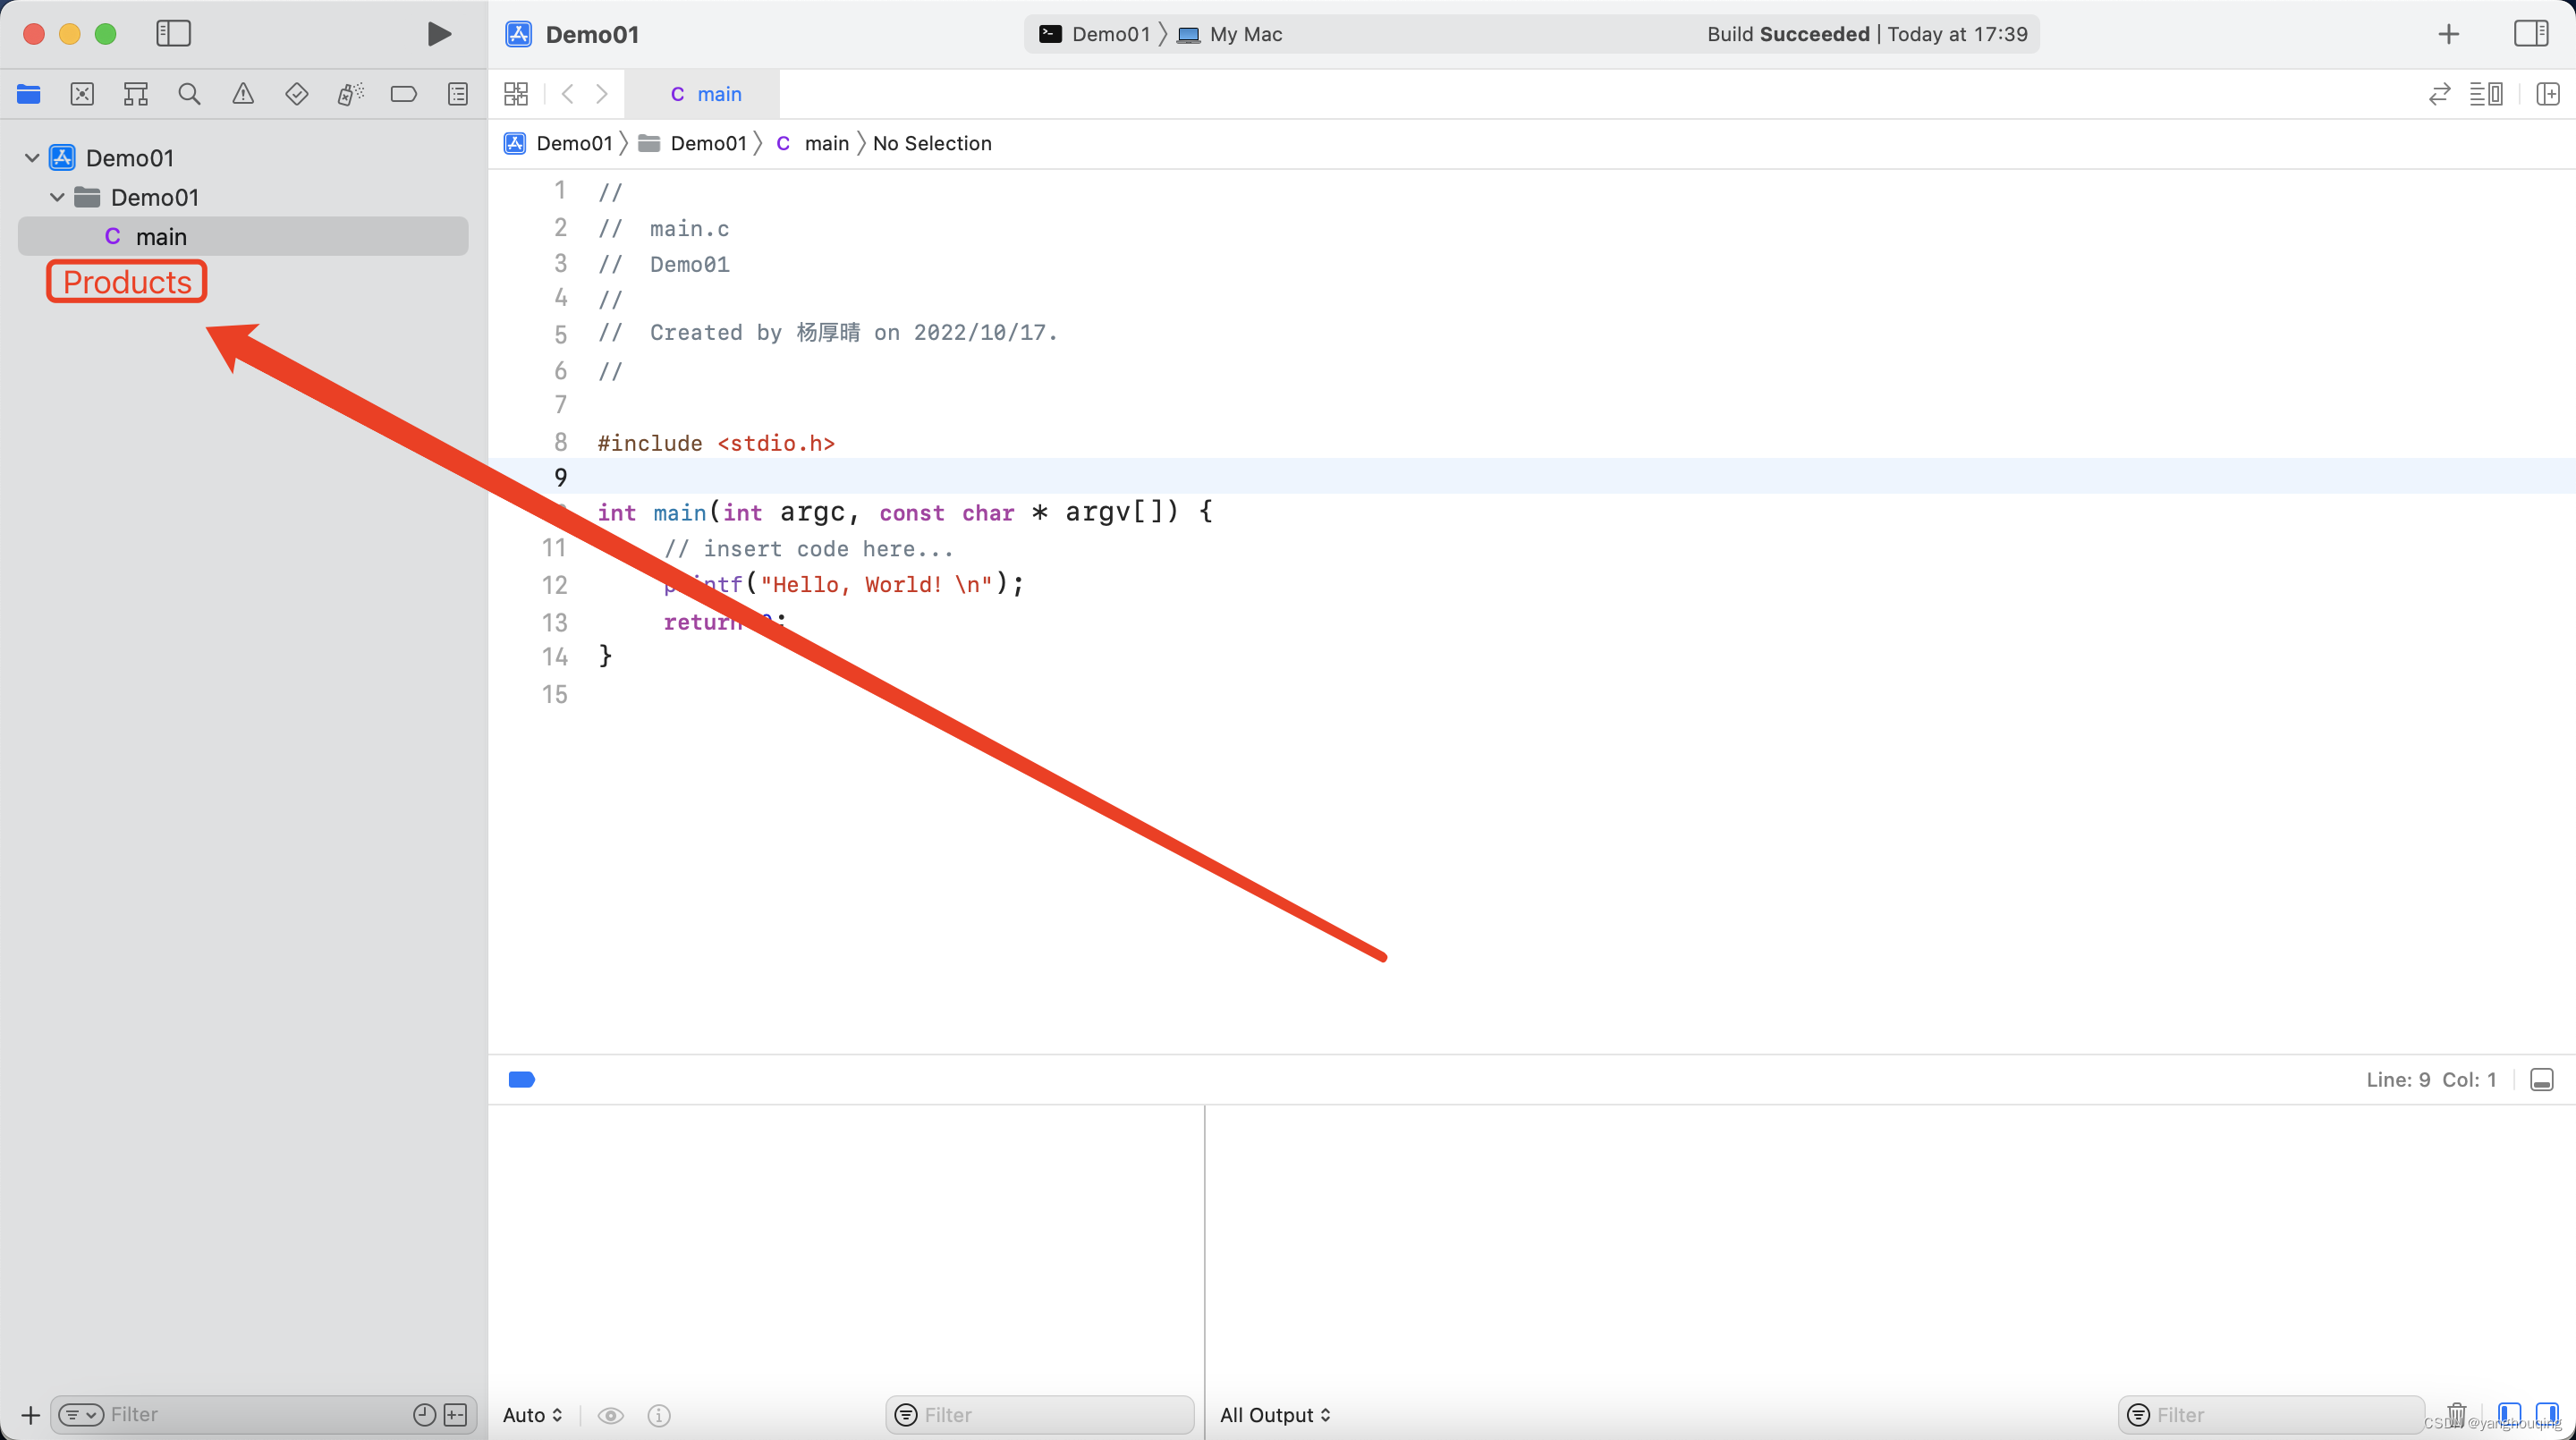Open the Breakpoint navigator tag icon
The height and width of the screenshot is (1440, 2576).
point(403,94)
